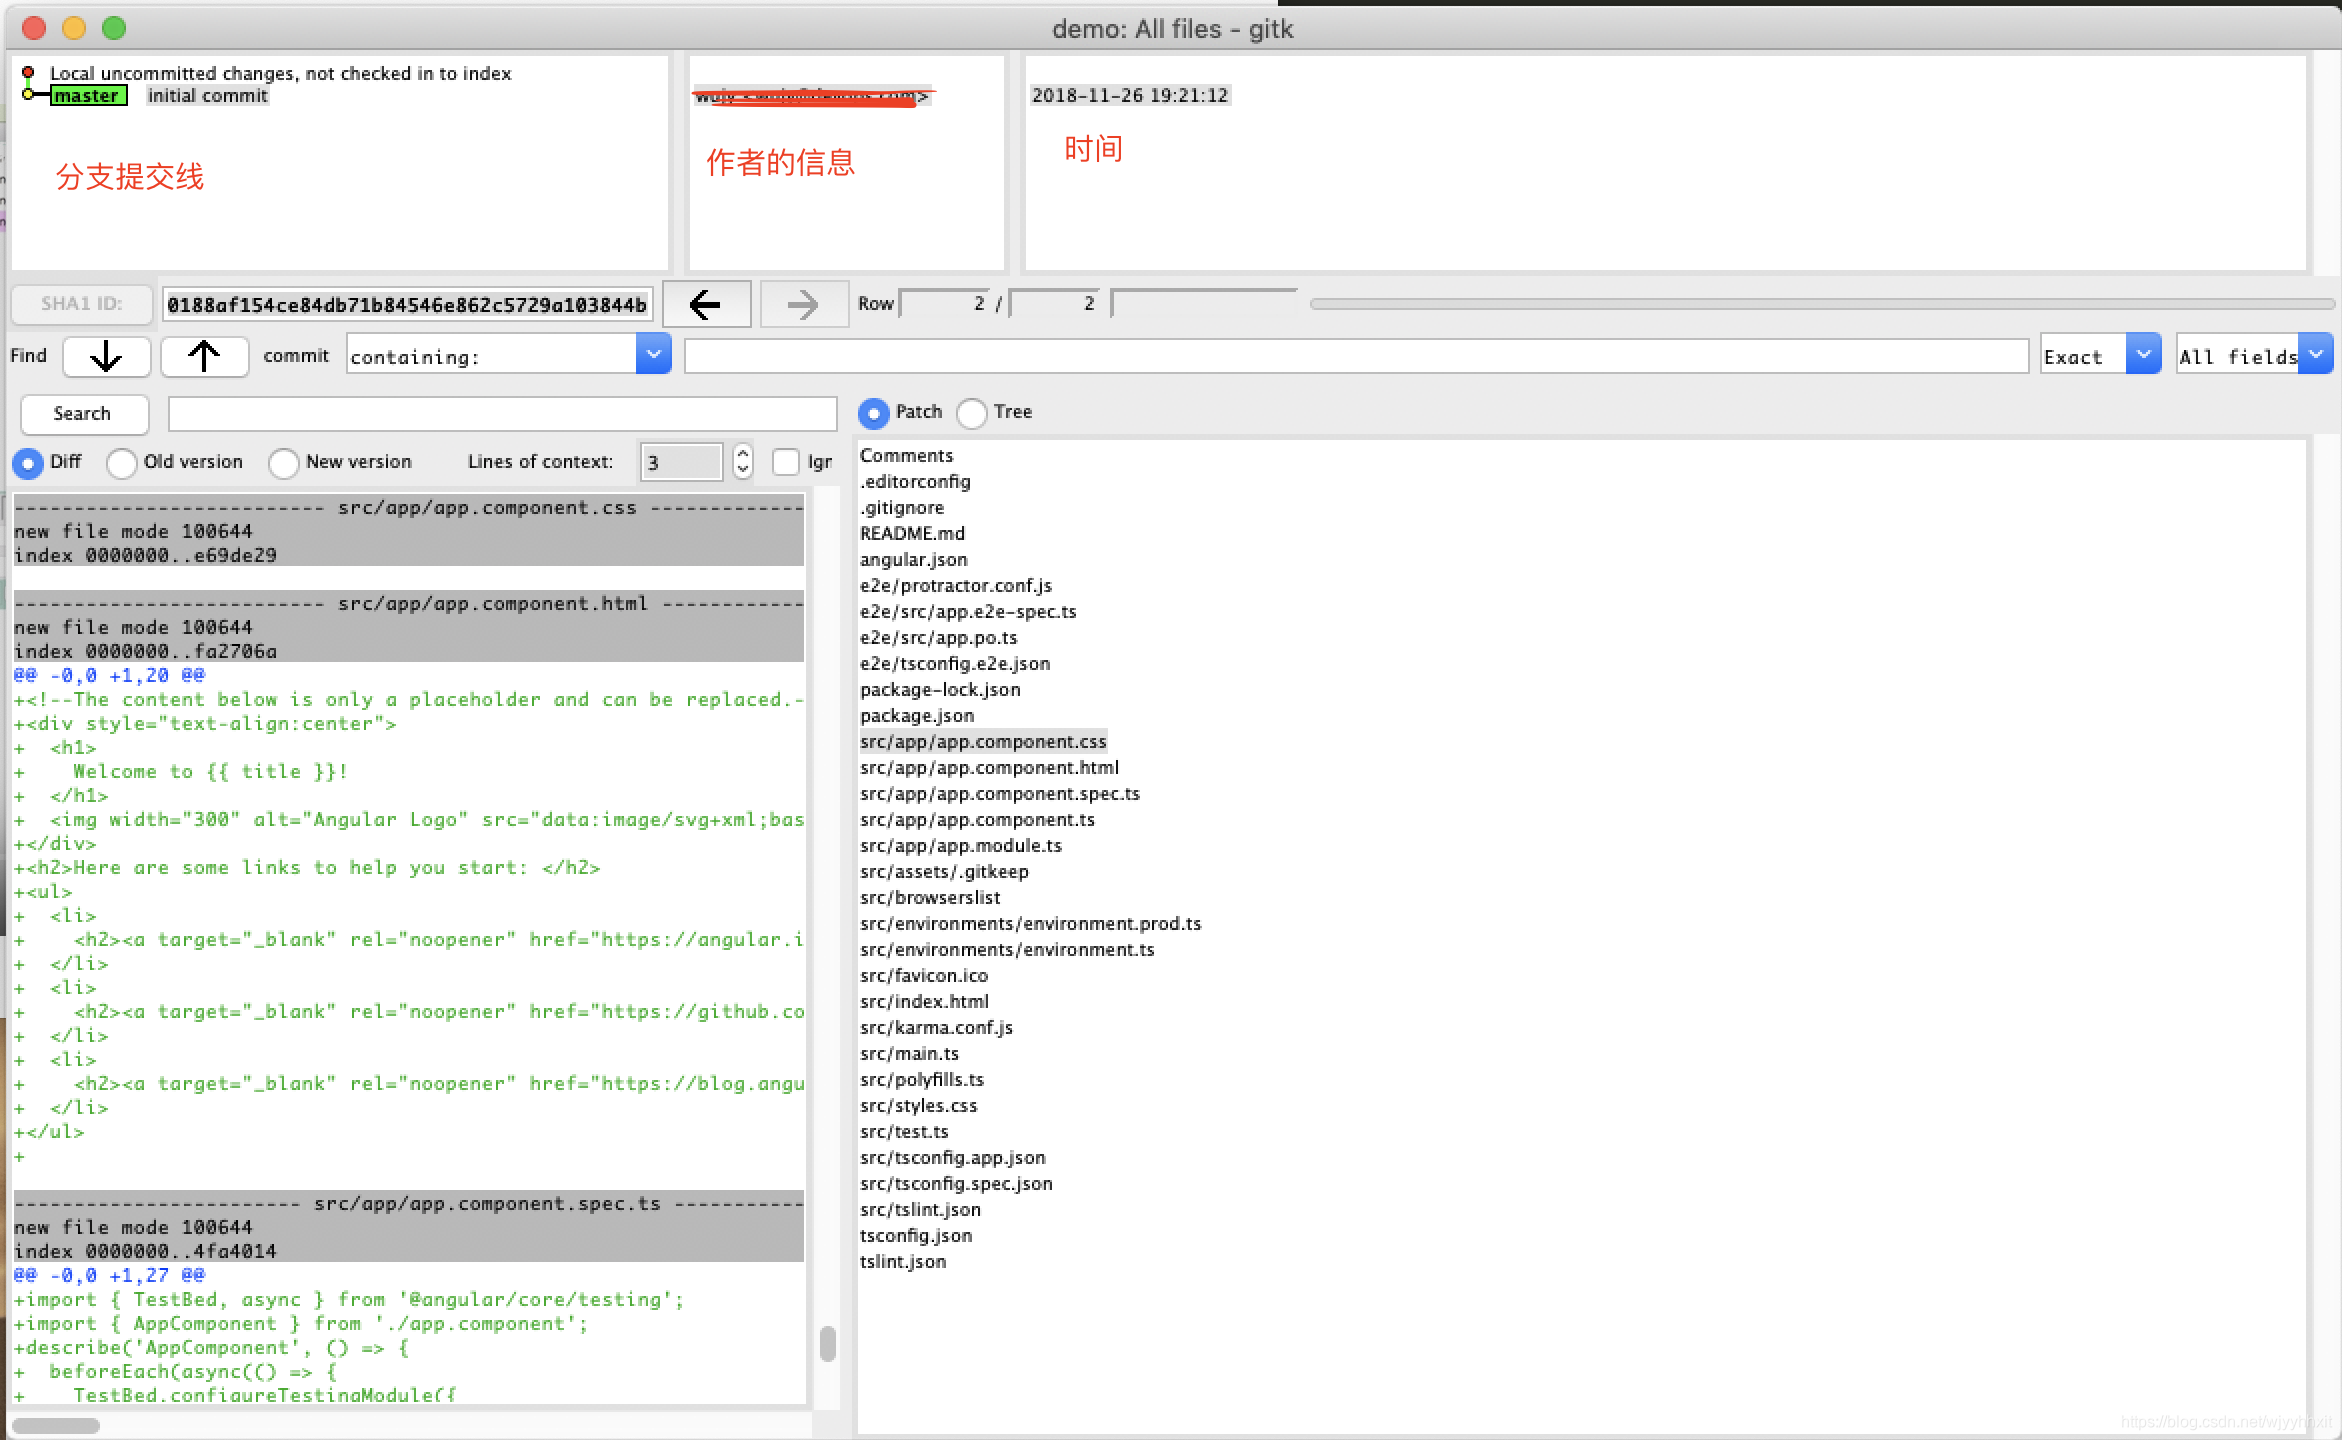
Task: Open the 'containing:' find type dropdown
Action: [653, 354]
